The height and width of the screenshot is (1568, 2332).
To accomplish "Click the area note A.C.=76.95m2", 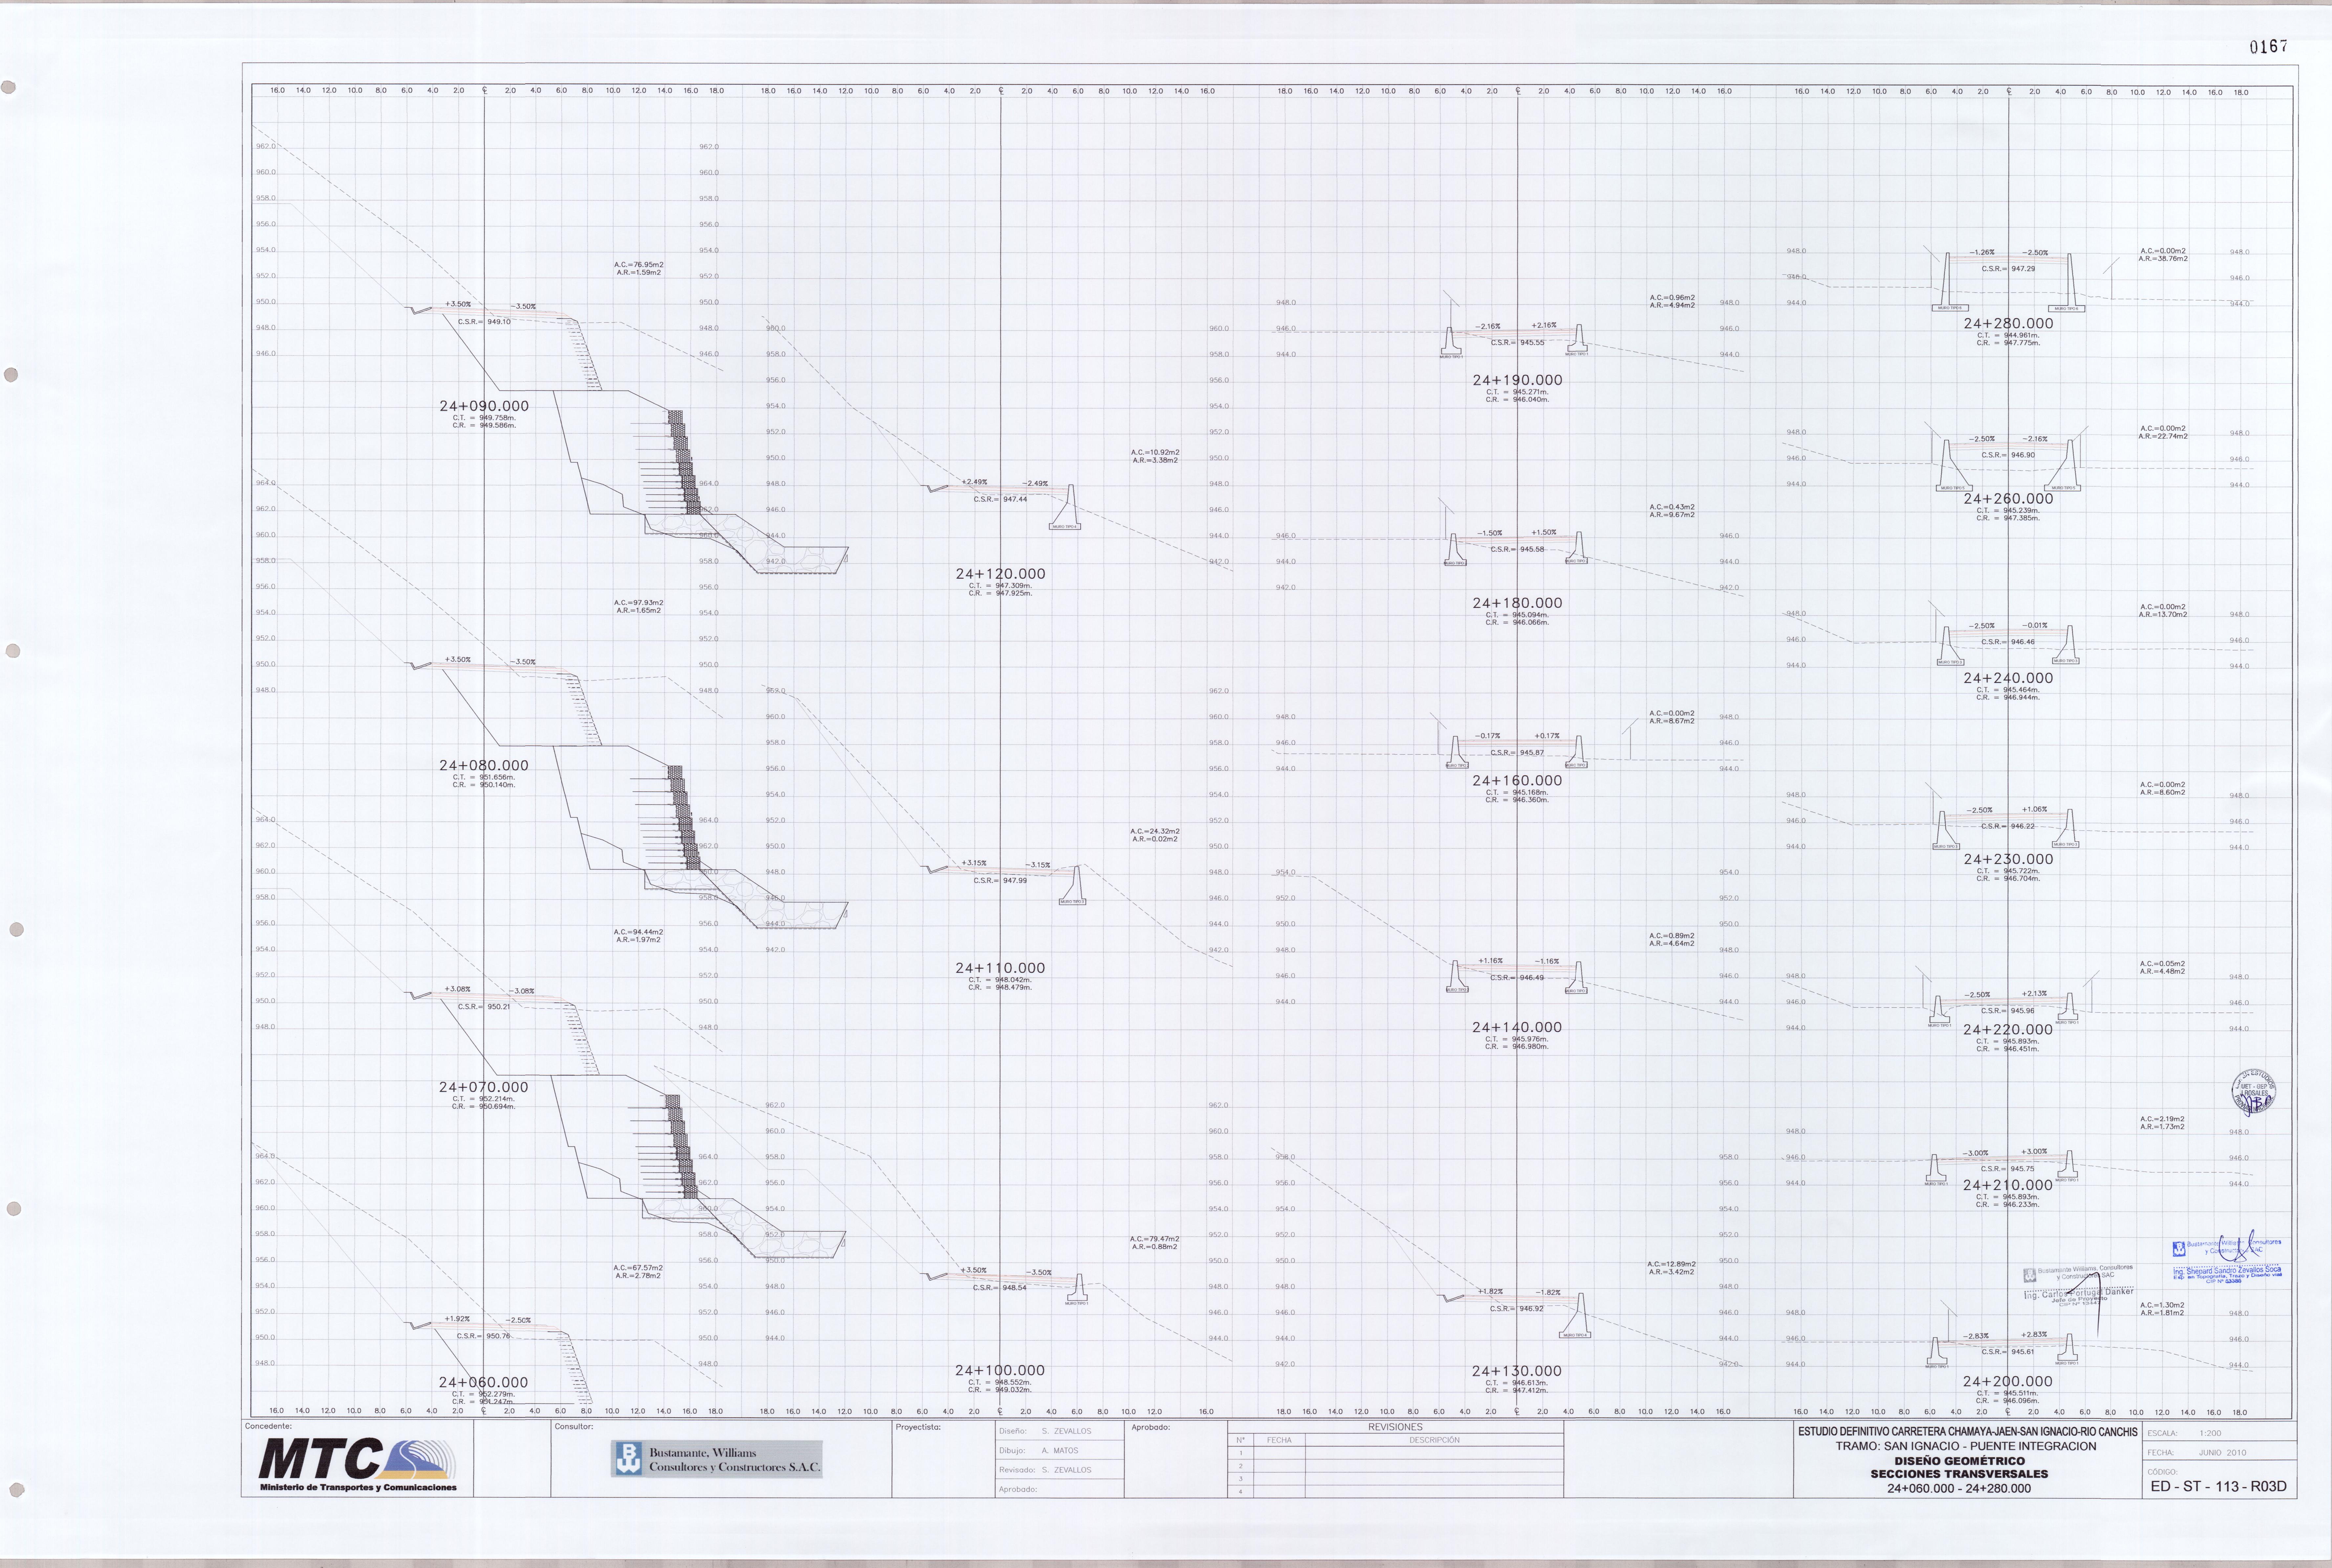I will tap(639, 265).
